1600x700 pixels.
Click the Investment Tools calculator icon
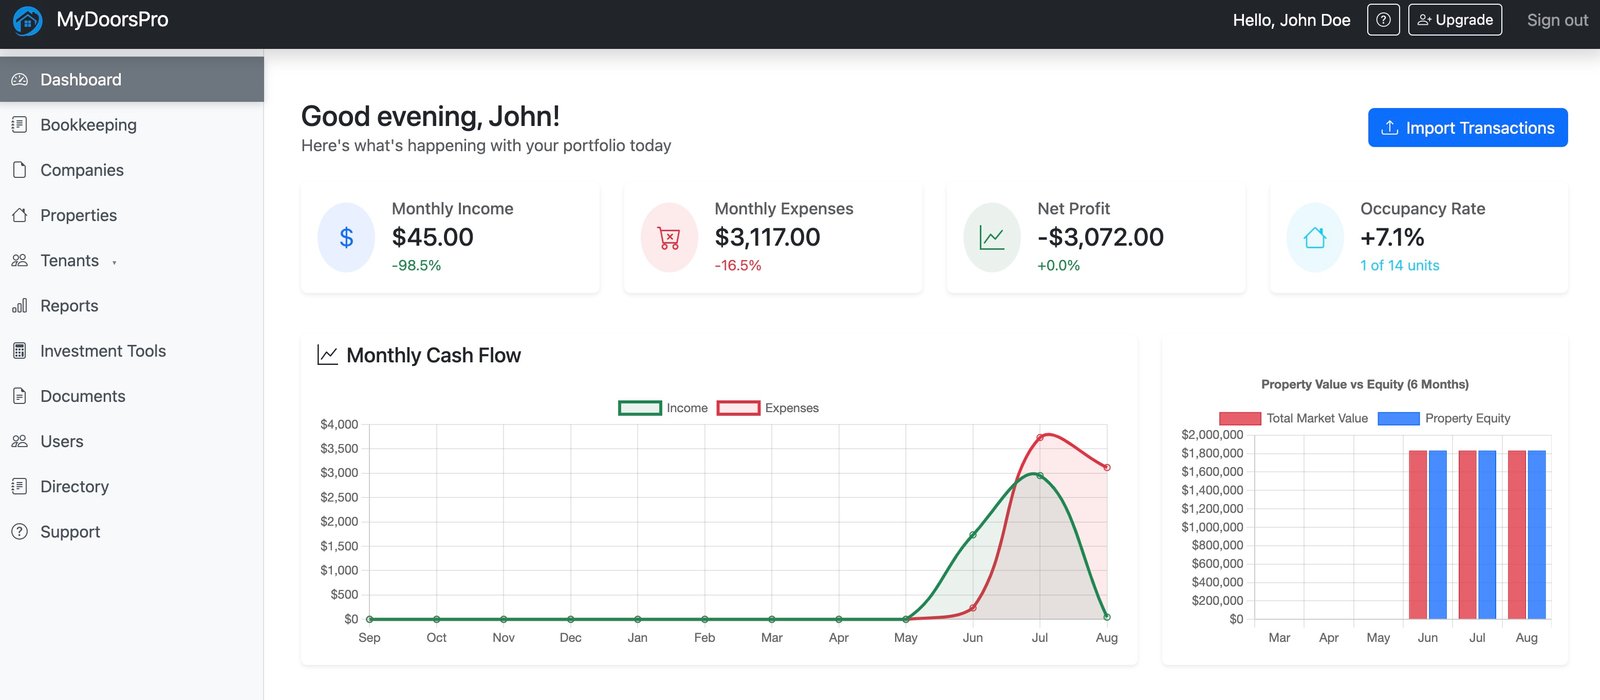(19, 351)
